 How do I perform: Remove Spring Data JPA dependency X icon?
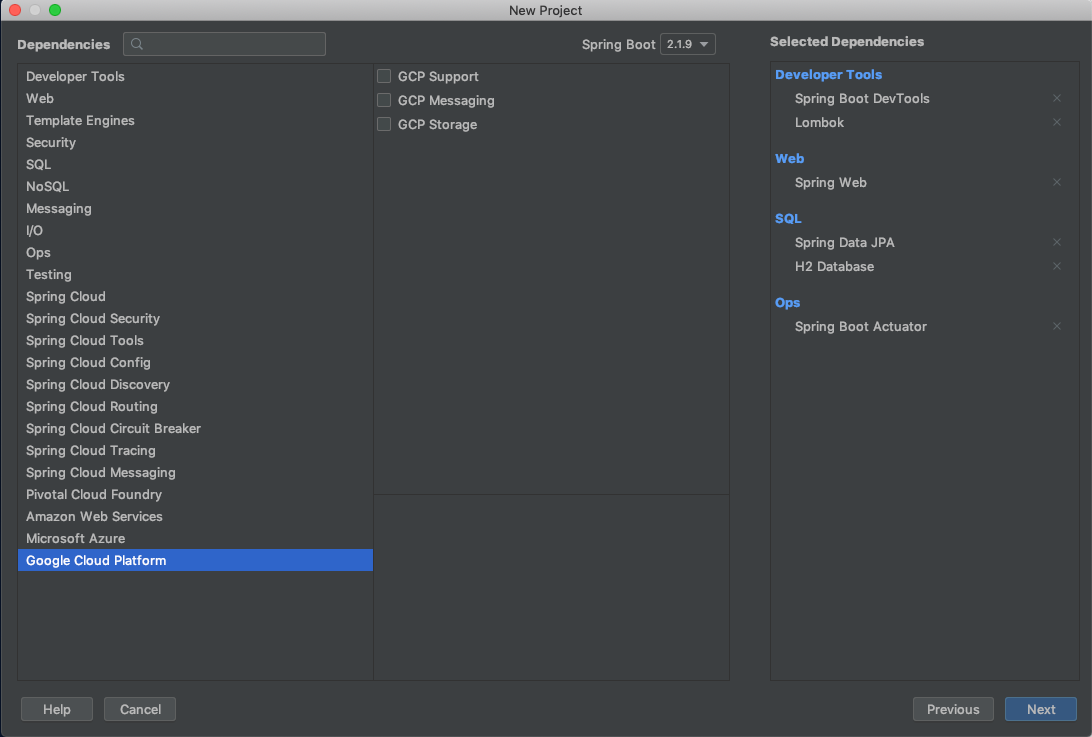coord(1056,242)
